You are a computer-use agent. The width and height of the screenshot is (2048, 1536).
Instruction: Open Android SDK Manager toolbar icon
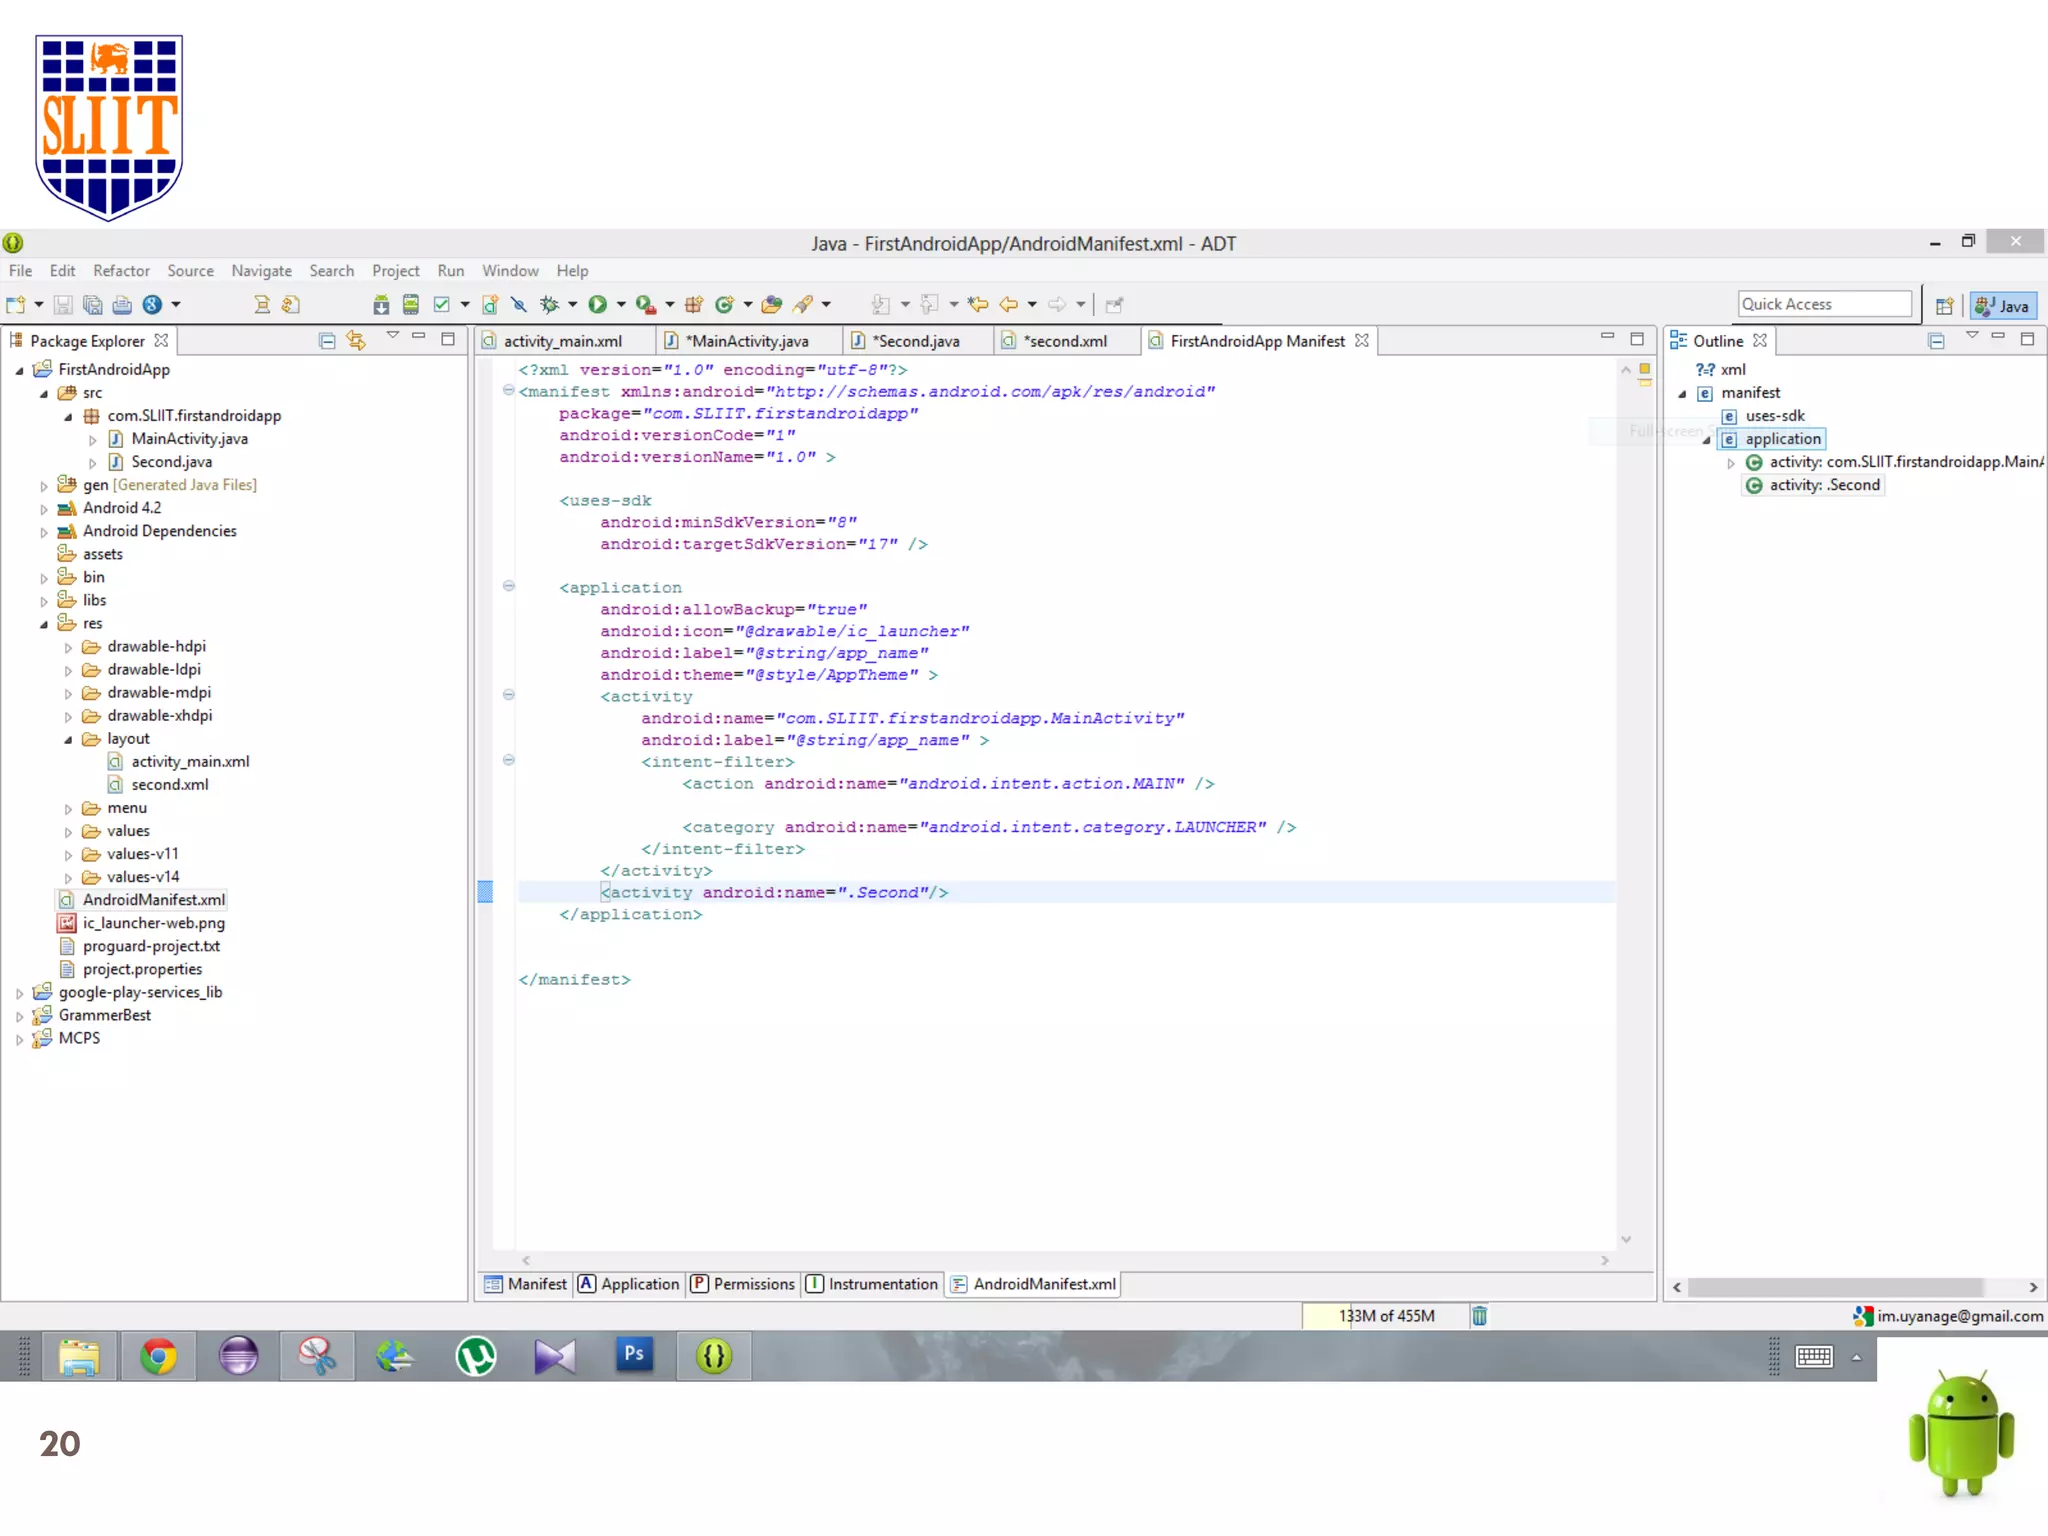click(x=381, y=304)
